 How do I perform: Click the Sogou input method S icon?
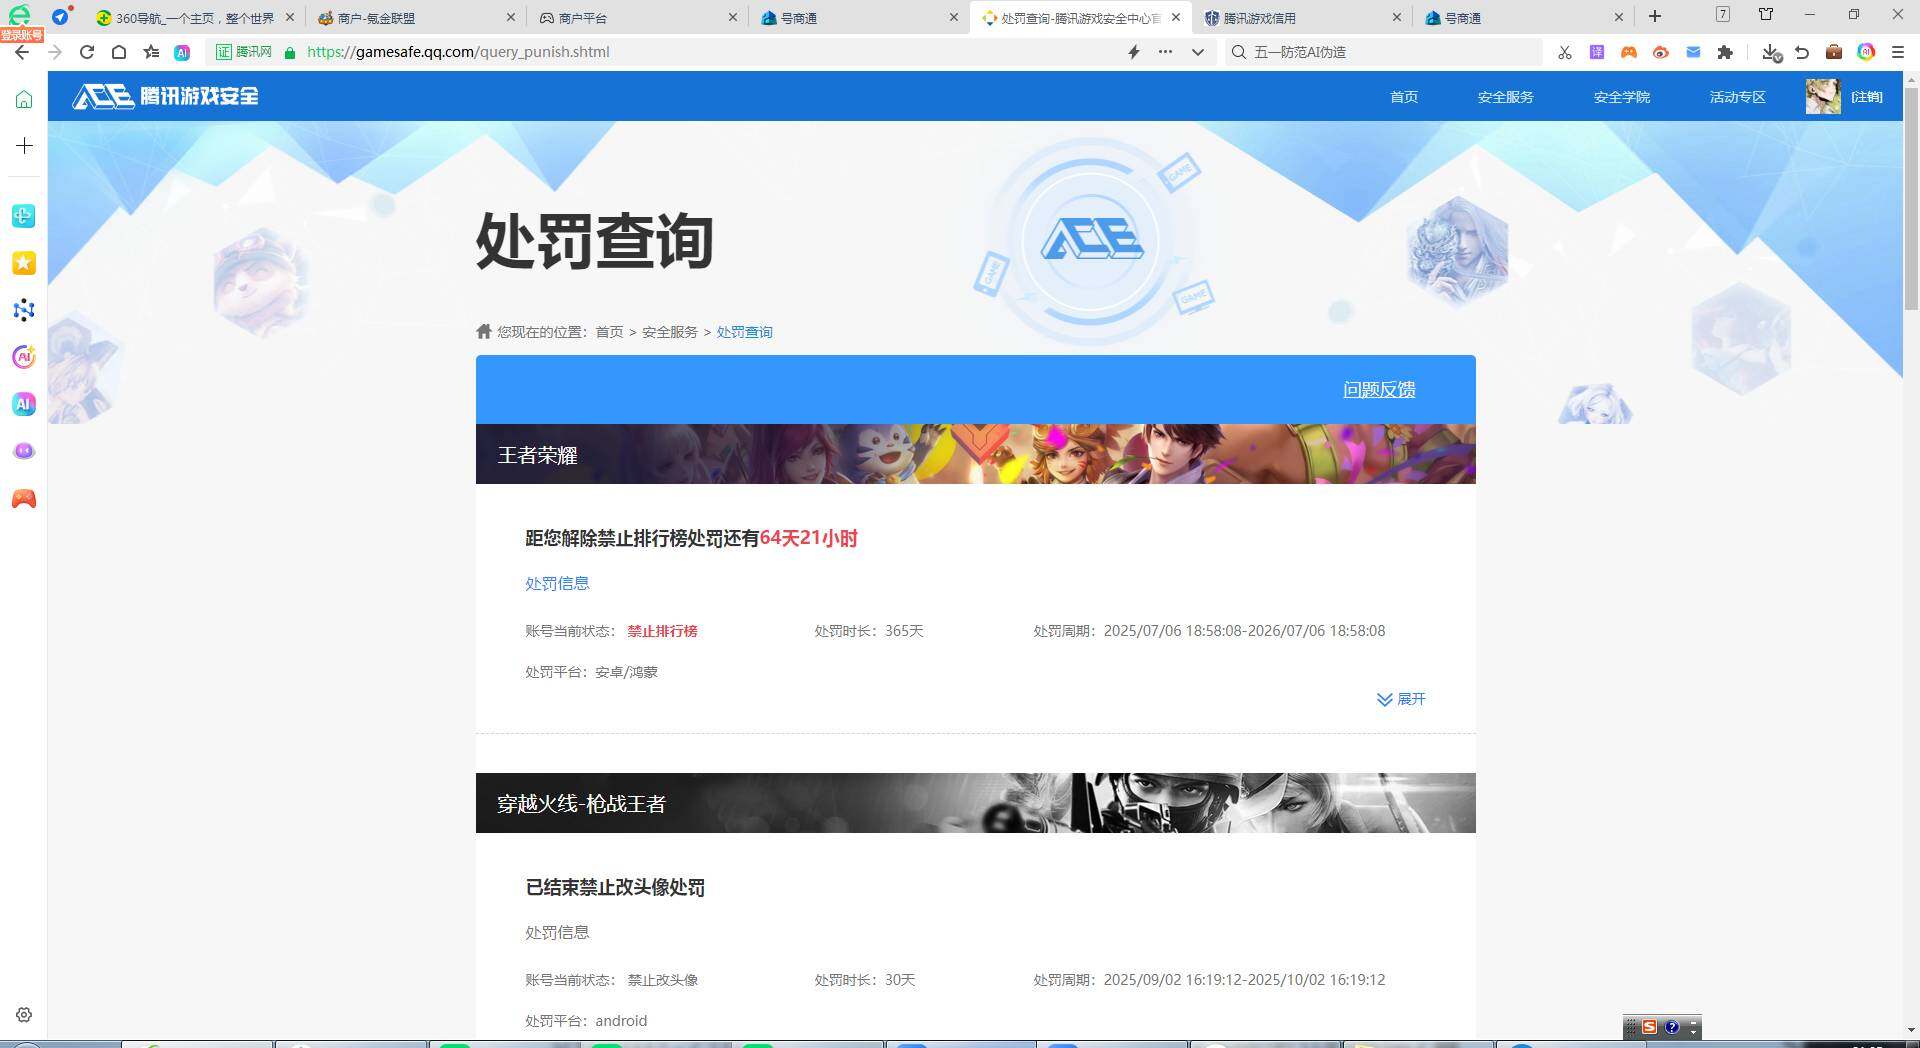tap(1649, 1027)
